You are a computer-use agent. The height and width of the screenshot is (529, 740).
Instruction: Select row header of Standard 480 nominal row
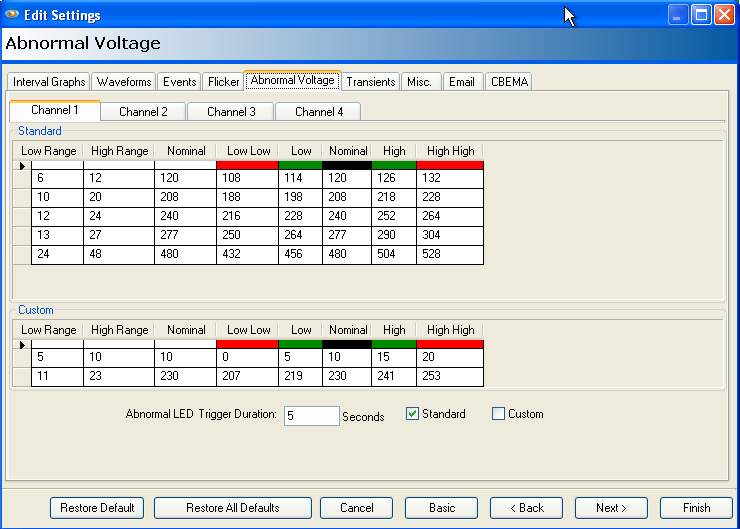[x=22, y=255]
